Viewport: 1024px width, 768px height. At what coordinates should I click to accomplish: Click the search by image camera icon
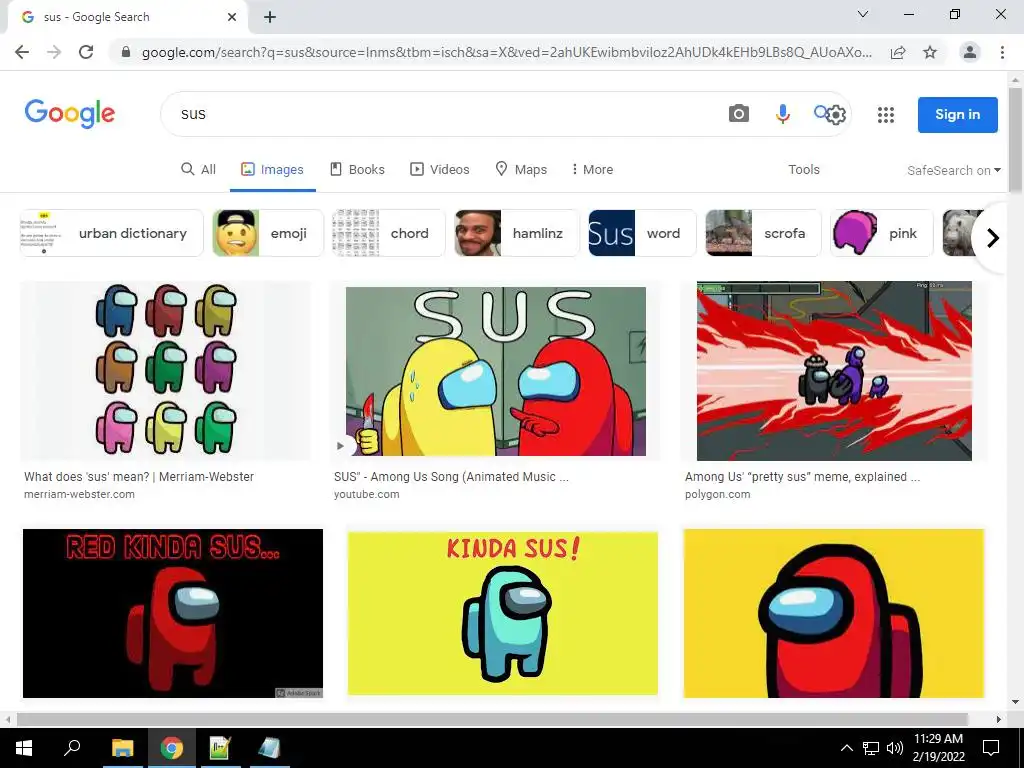click(739, 114)
